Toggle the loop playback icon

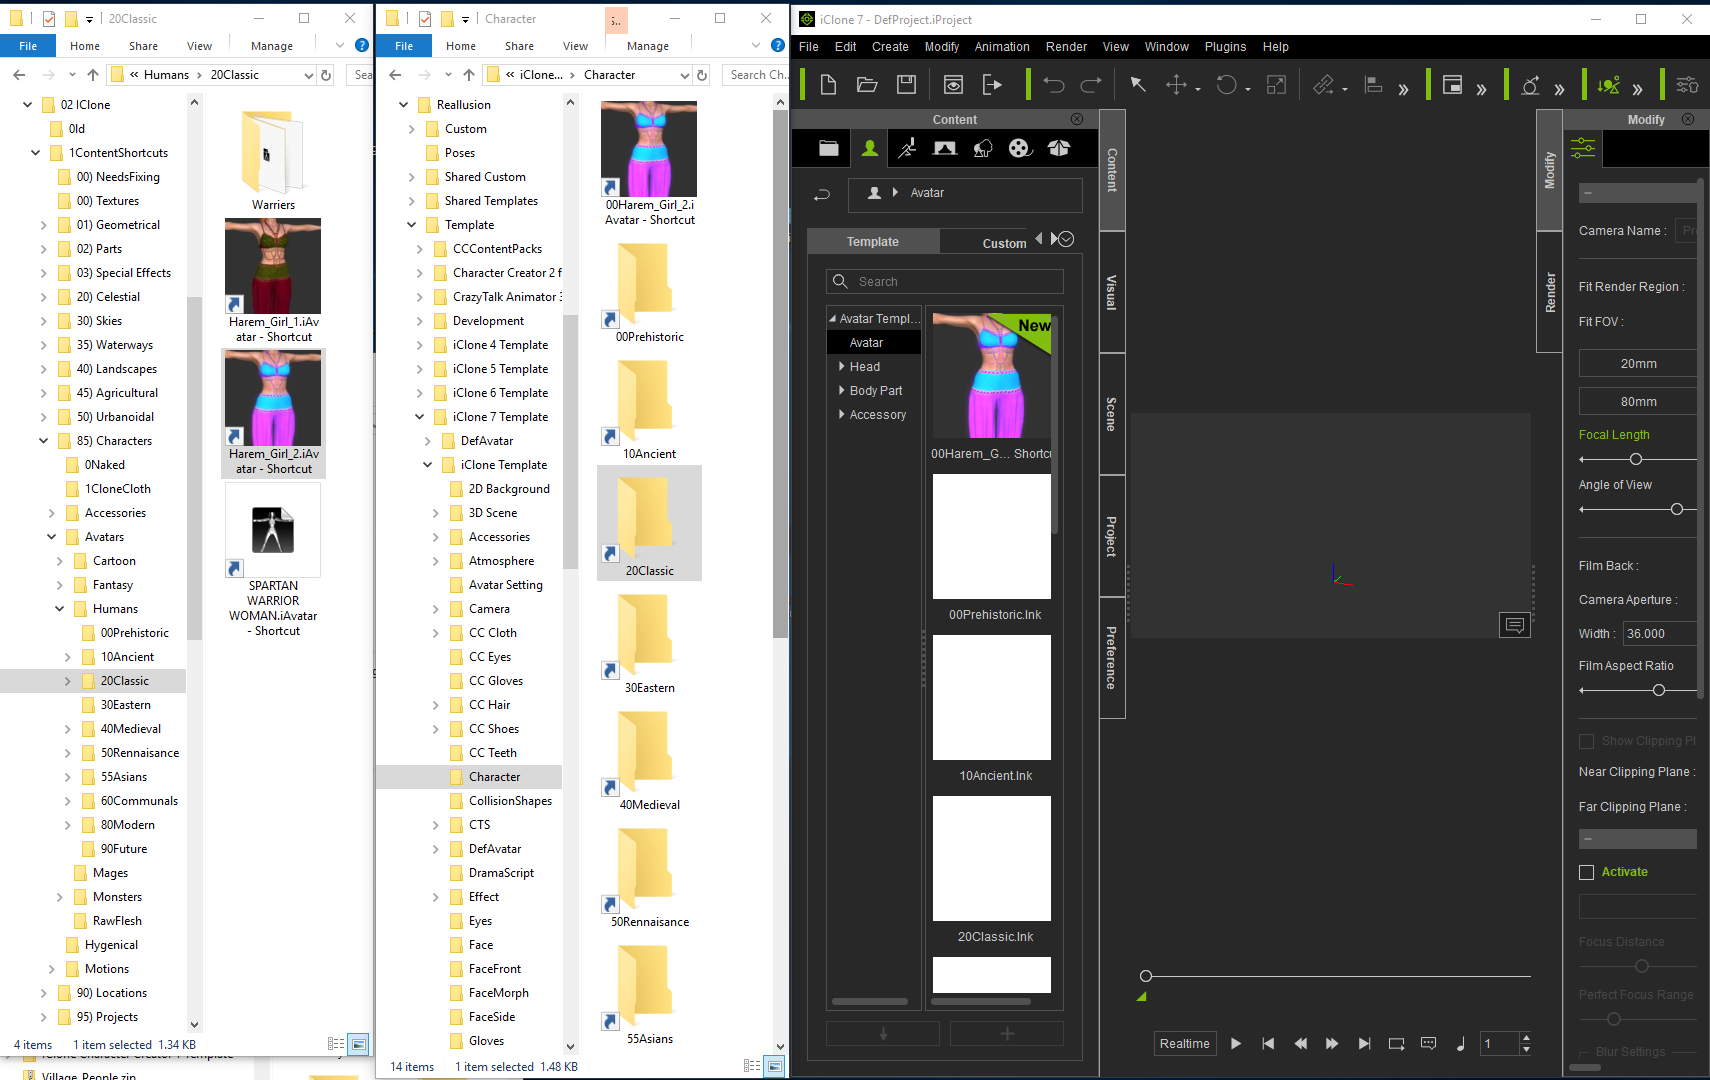(1396, 1044)
